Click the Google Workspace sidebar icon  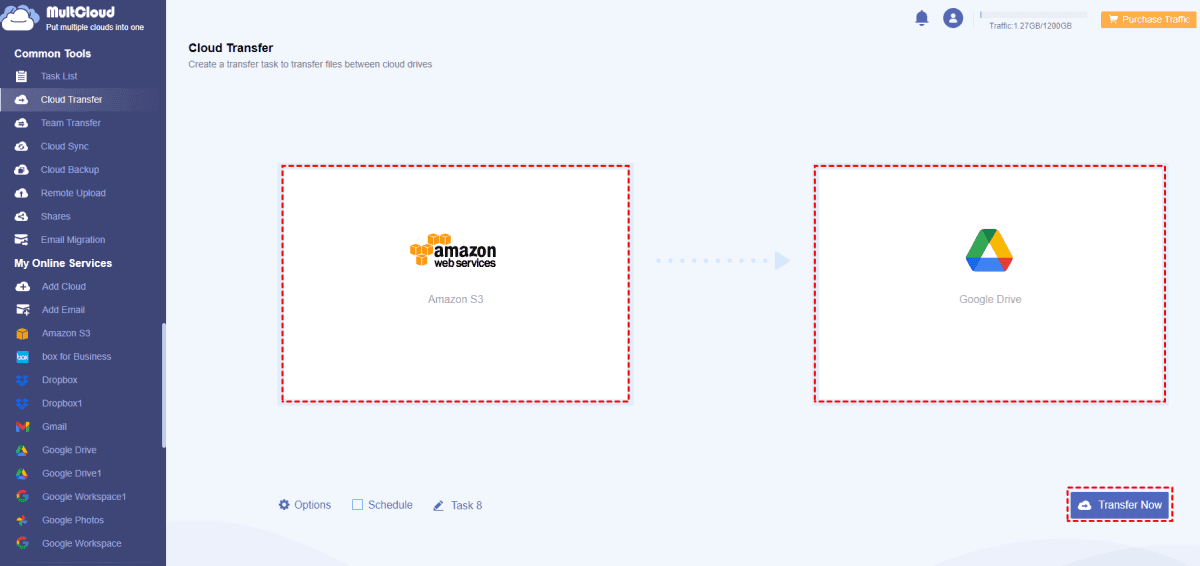(22, 544)
